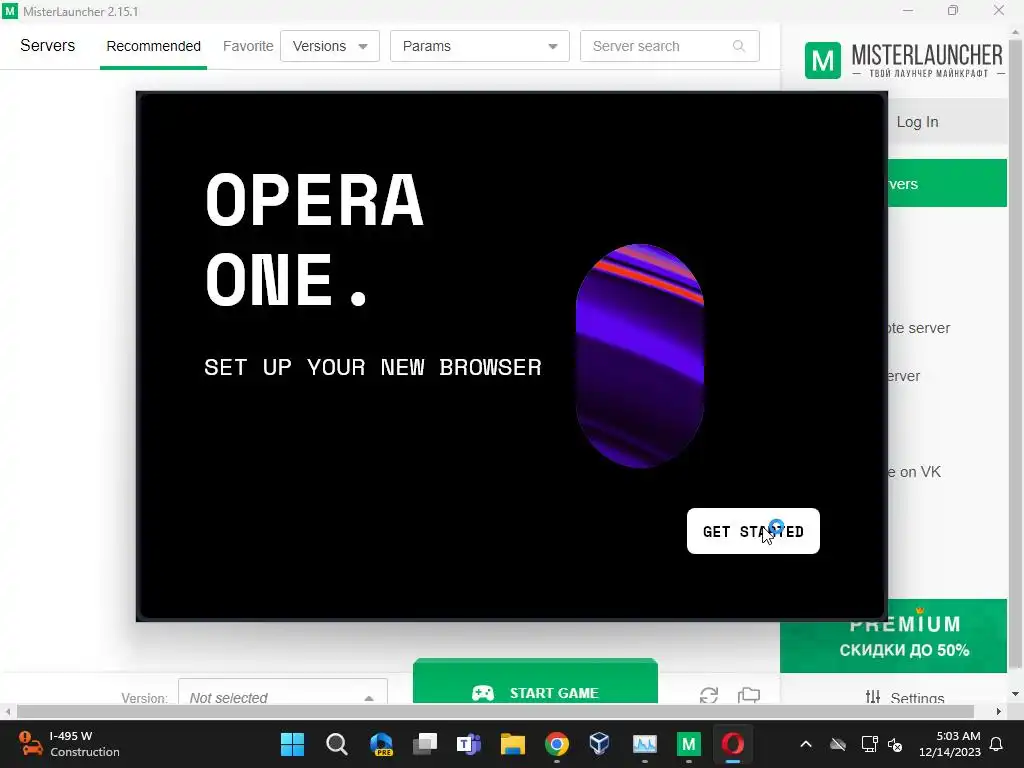
Task: Click the horizontal scrollbar left arrow
Action: coord(8,711)
